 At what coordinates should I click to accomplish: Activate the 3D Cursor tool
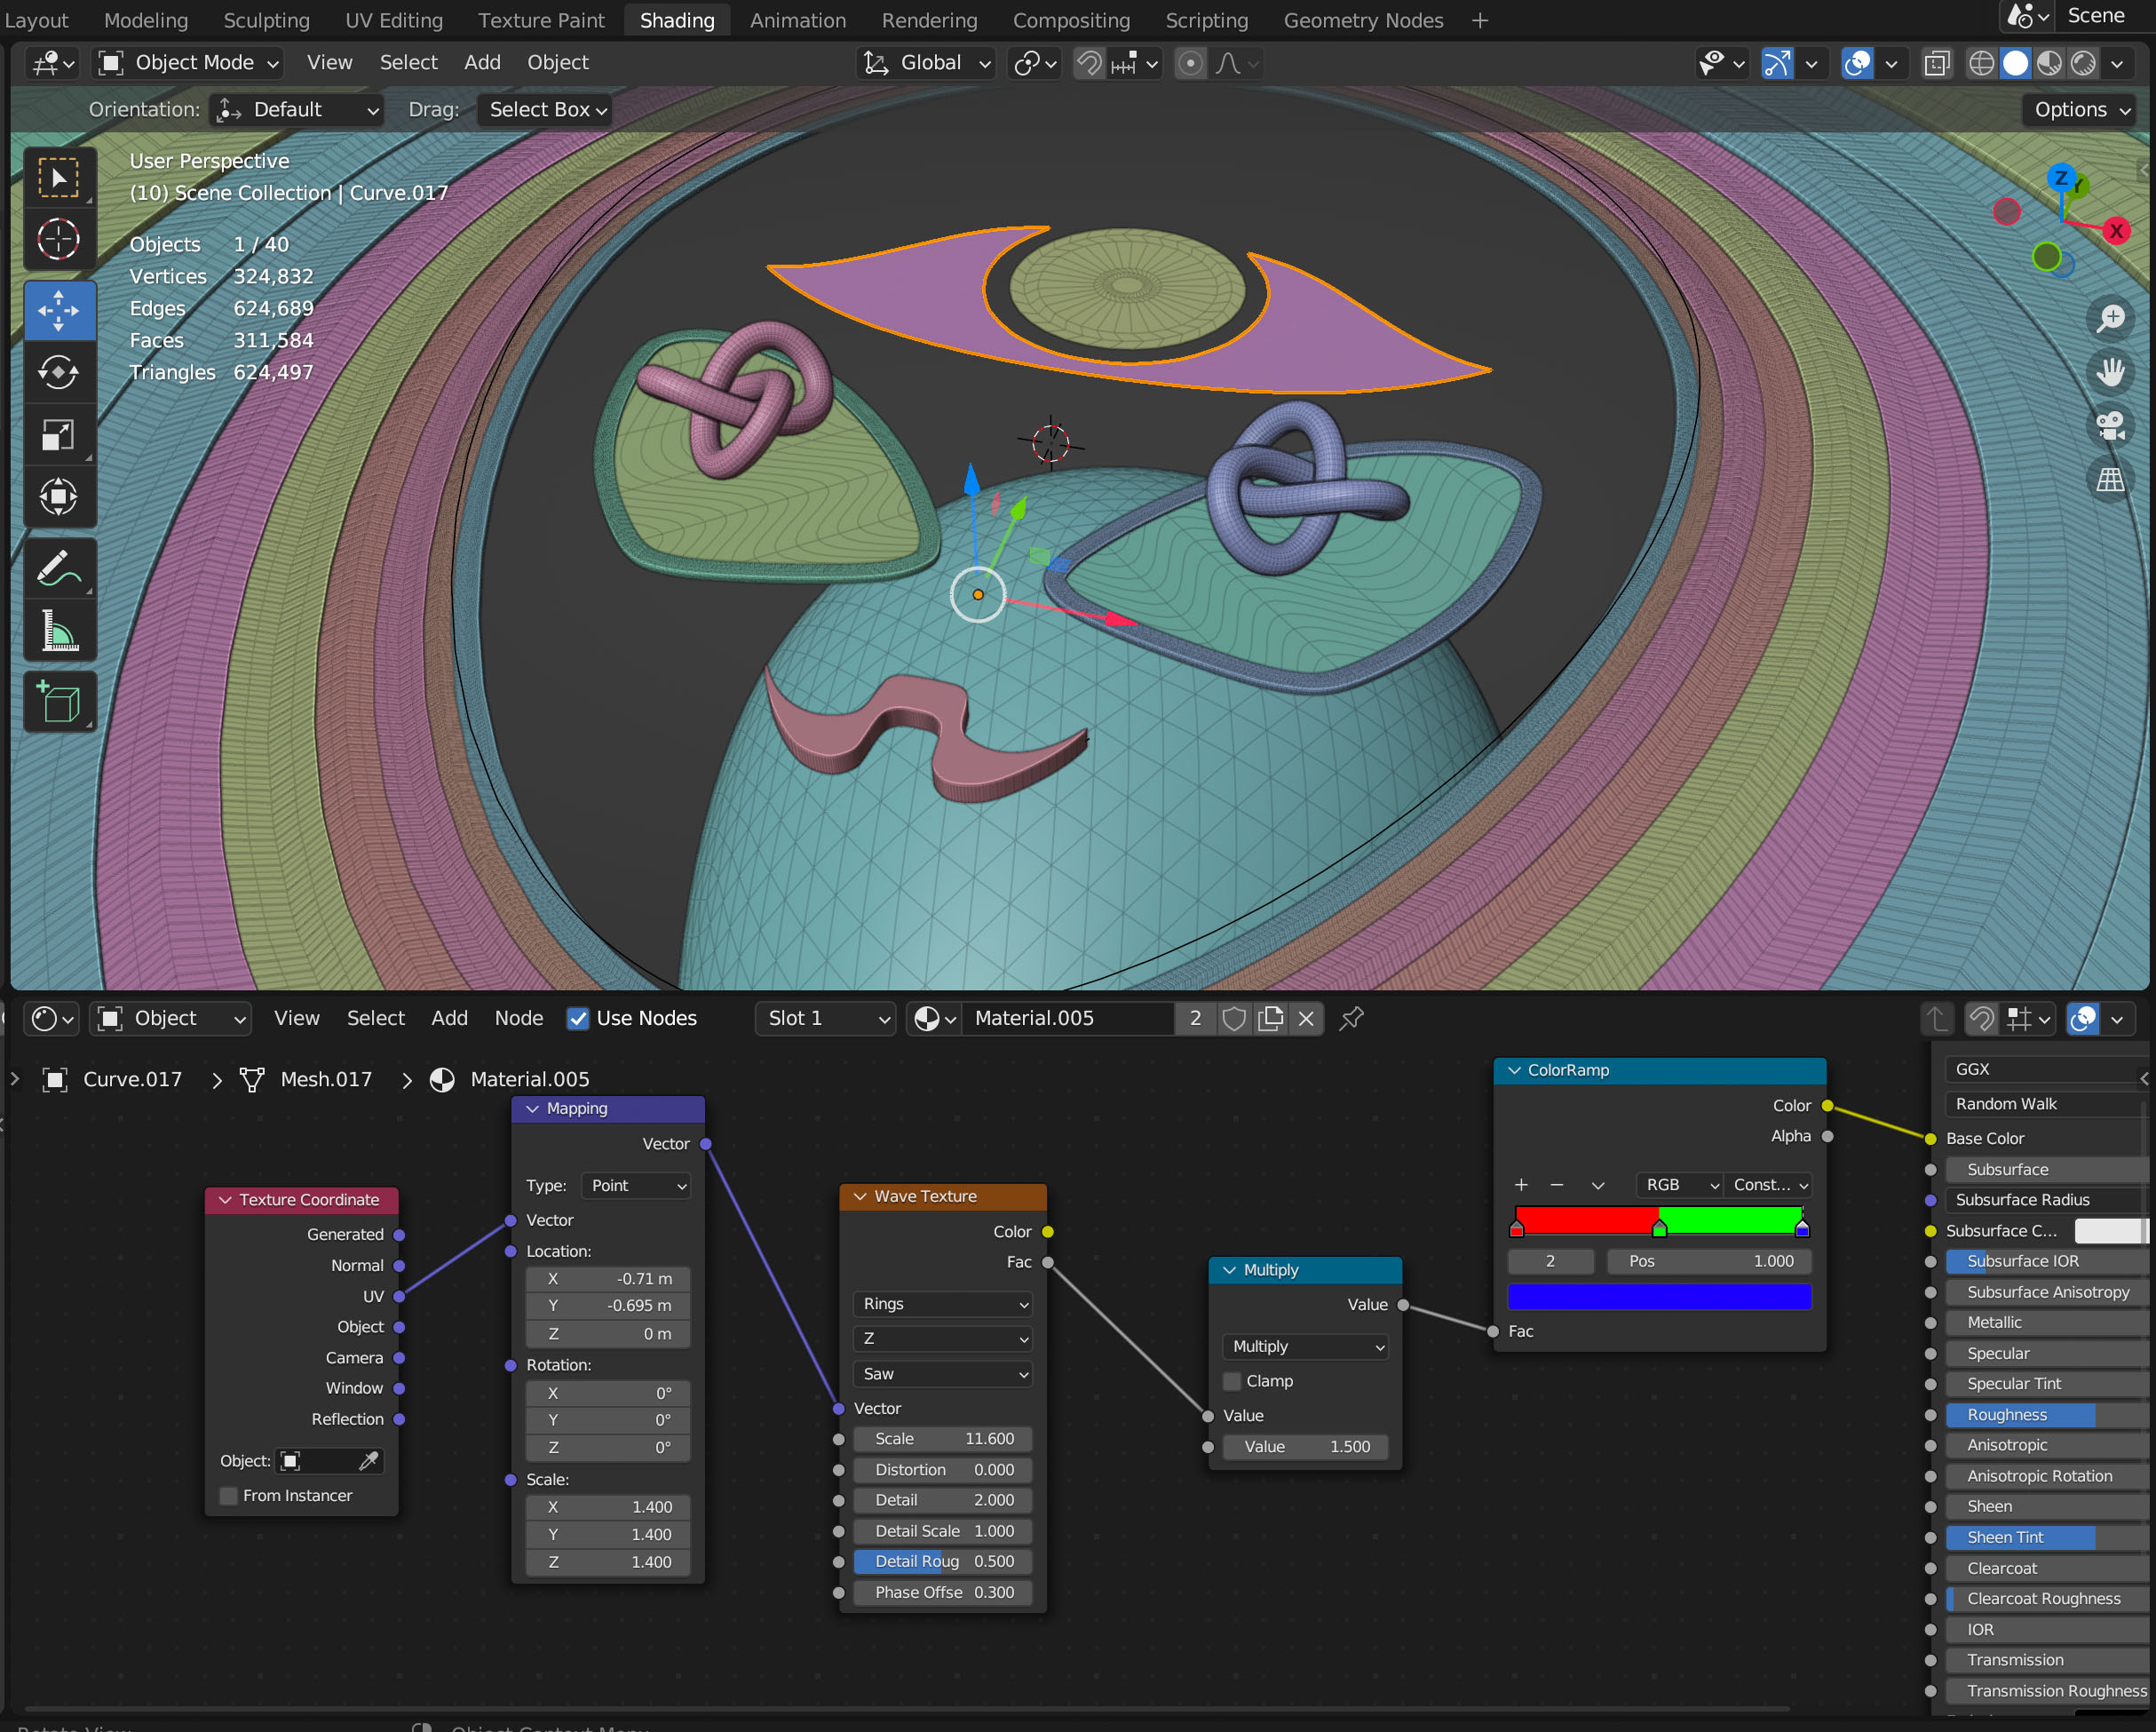[x=59, y=240]
